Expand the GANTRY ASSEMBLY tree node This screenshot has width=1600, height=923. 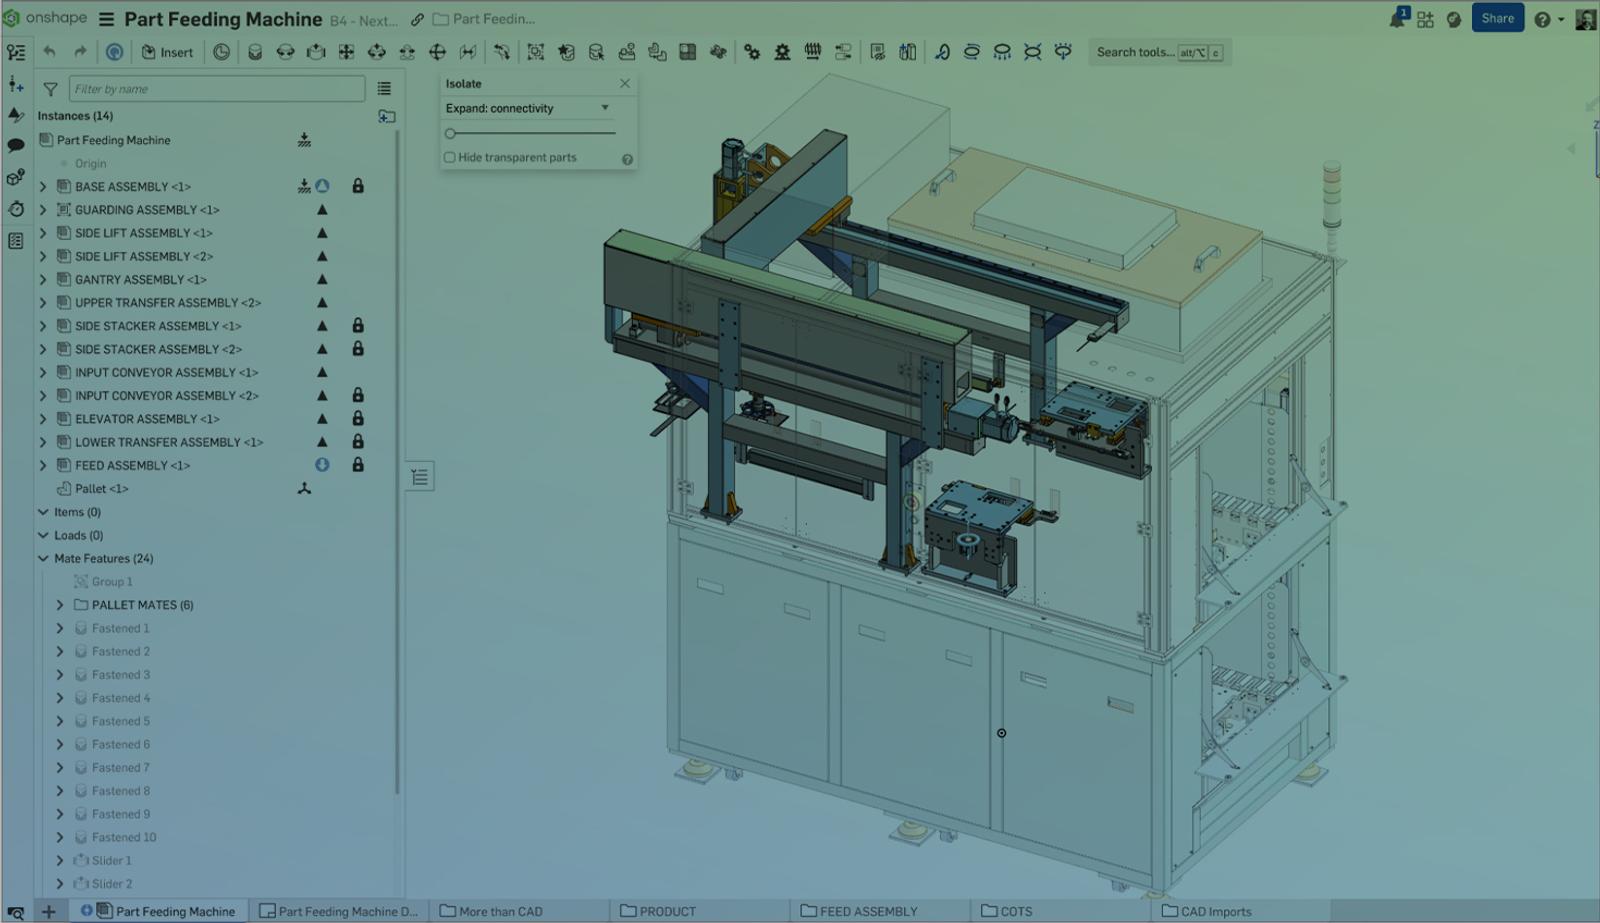click(43, 280)
